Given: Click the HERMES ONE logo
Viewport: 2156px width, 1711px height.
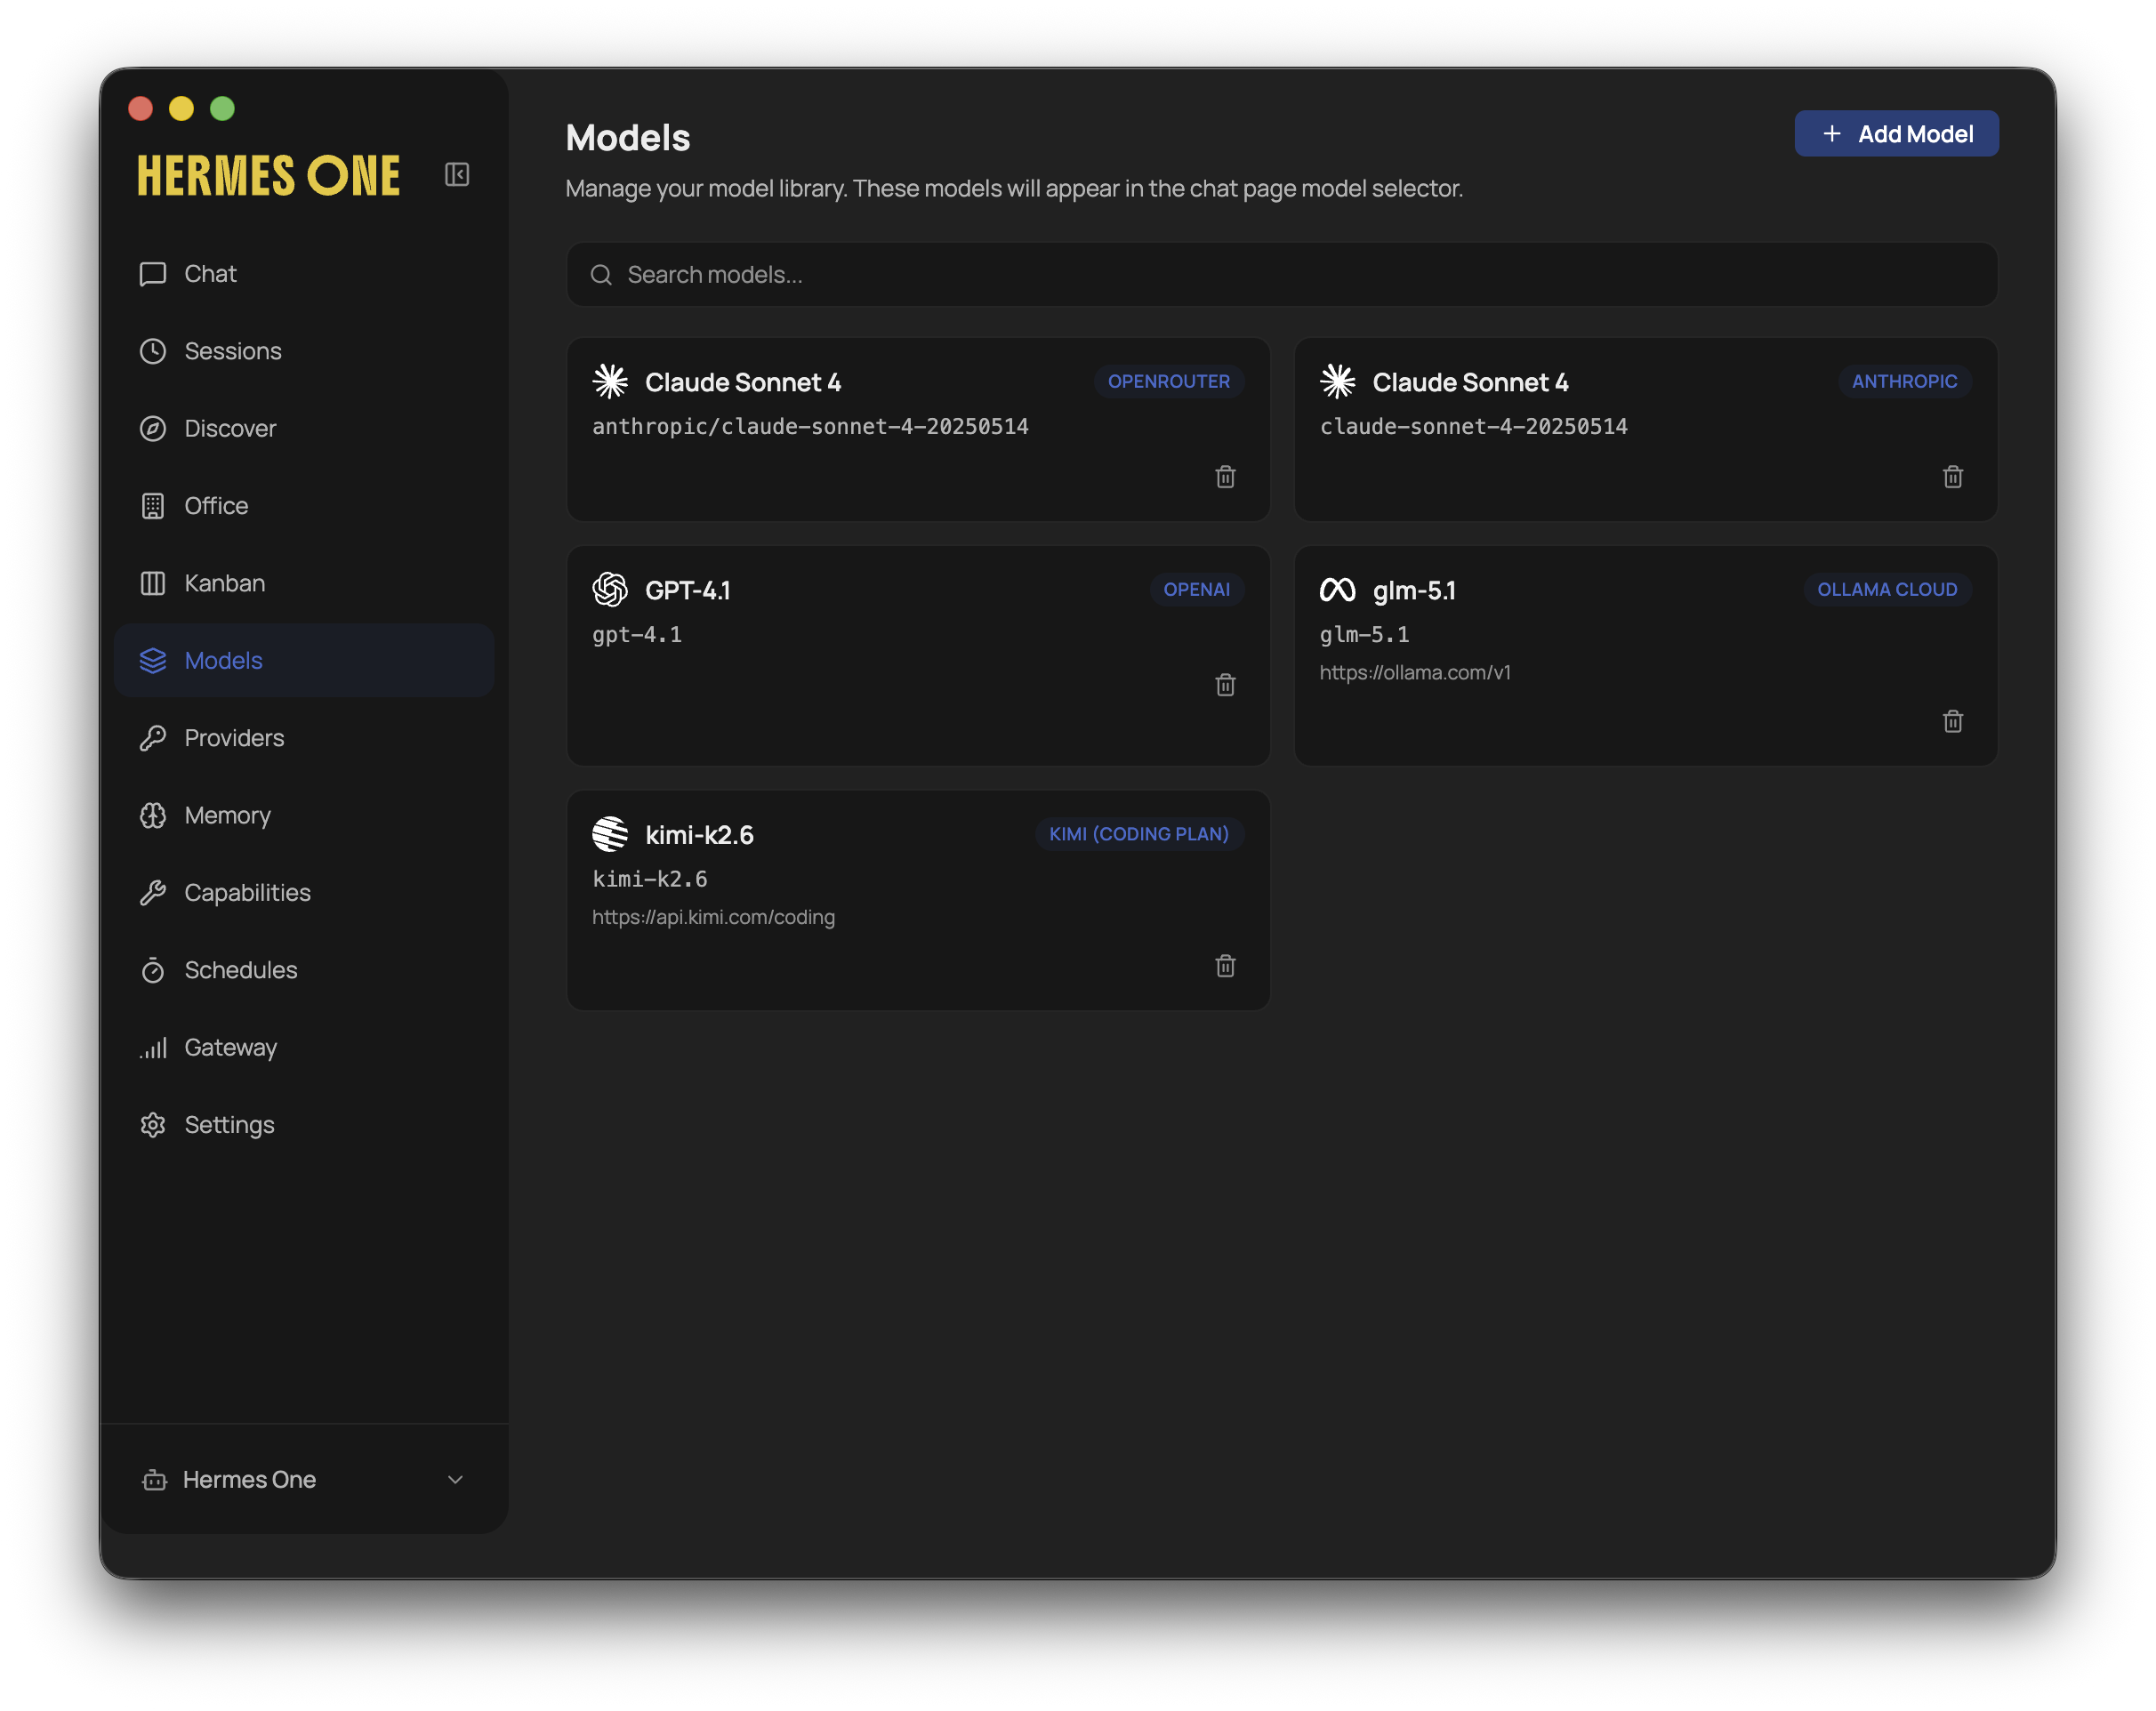Looking at the screenshot, I should click(268, 176).
